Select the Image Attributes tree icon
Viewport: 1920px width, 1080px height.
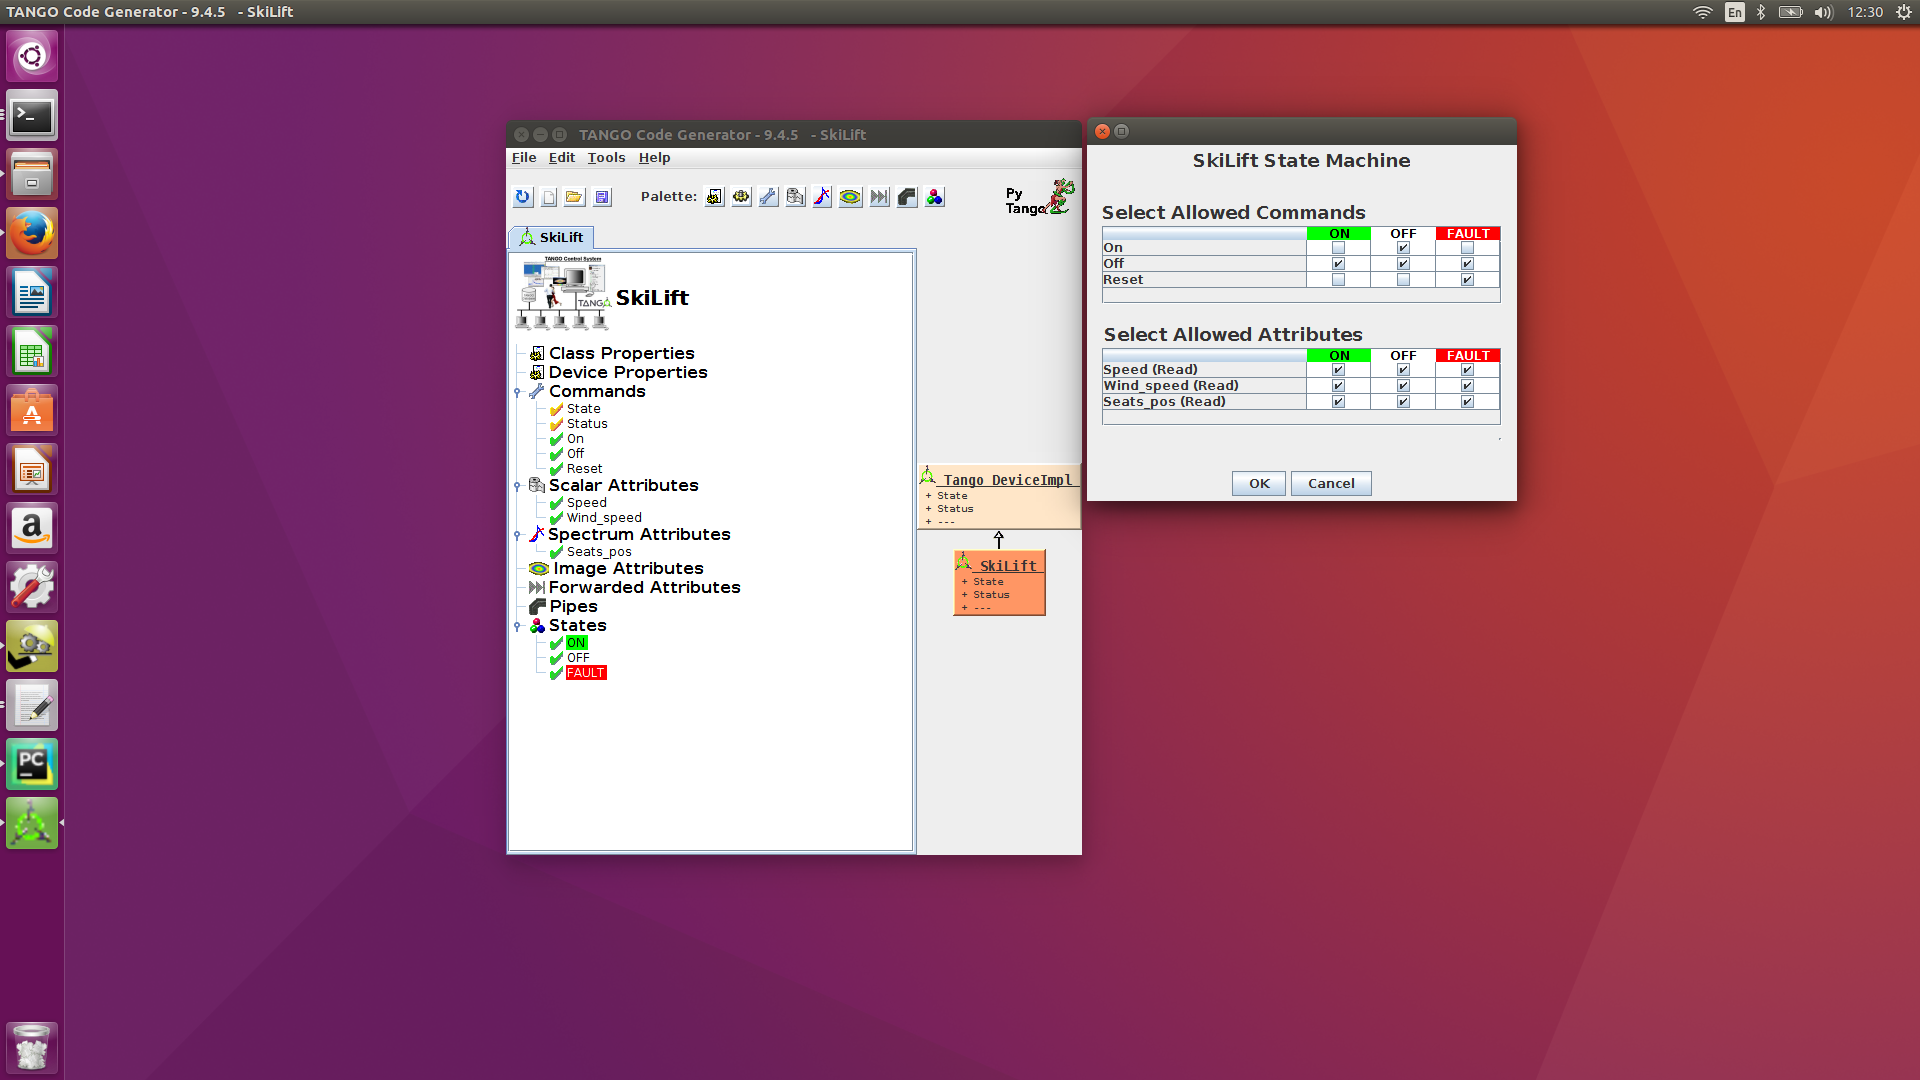539,568
